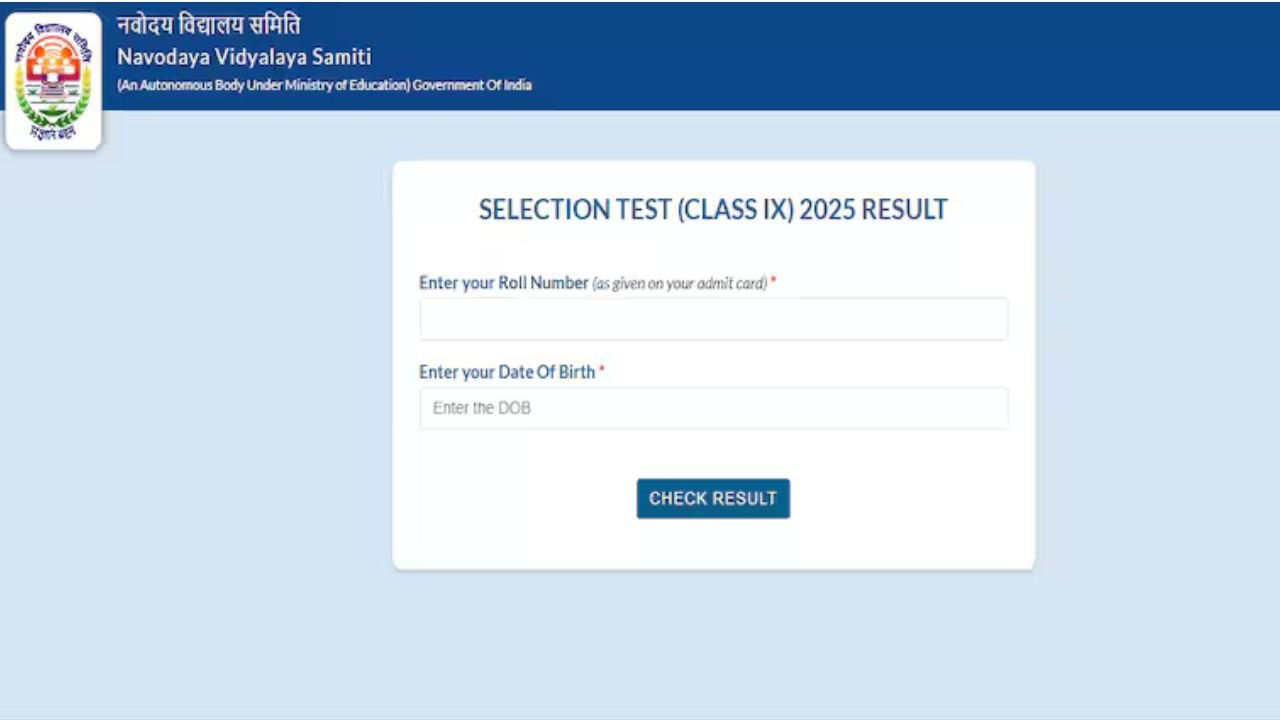Viewport: 1280px width, 720px height.
Task: Click the Enter your Roll Number label
Action: point(503,283)
